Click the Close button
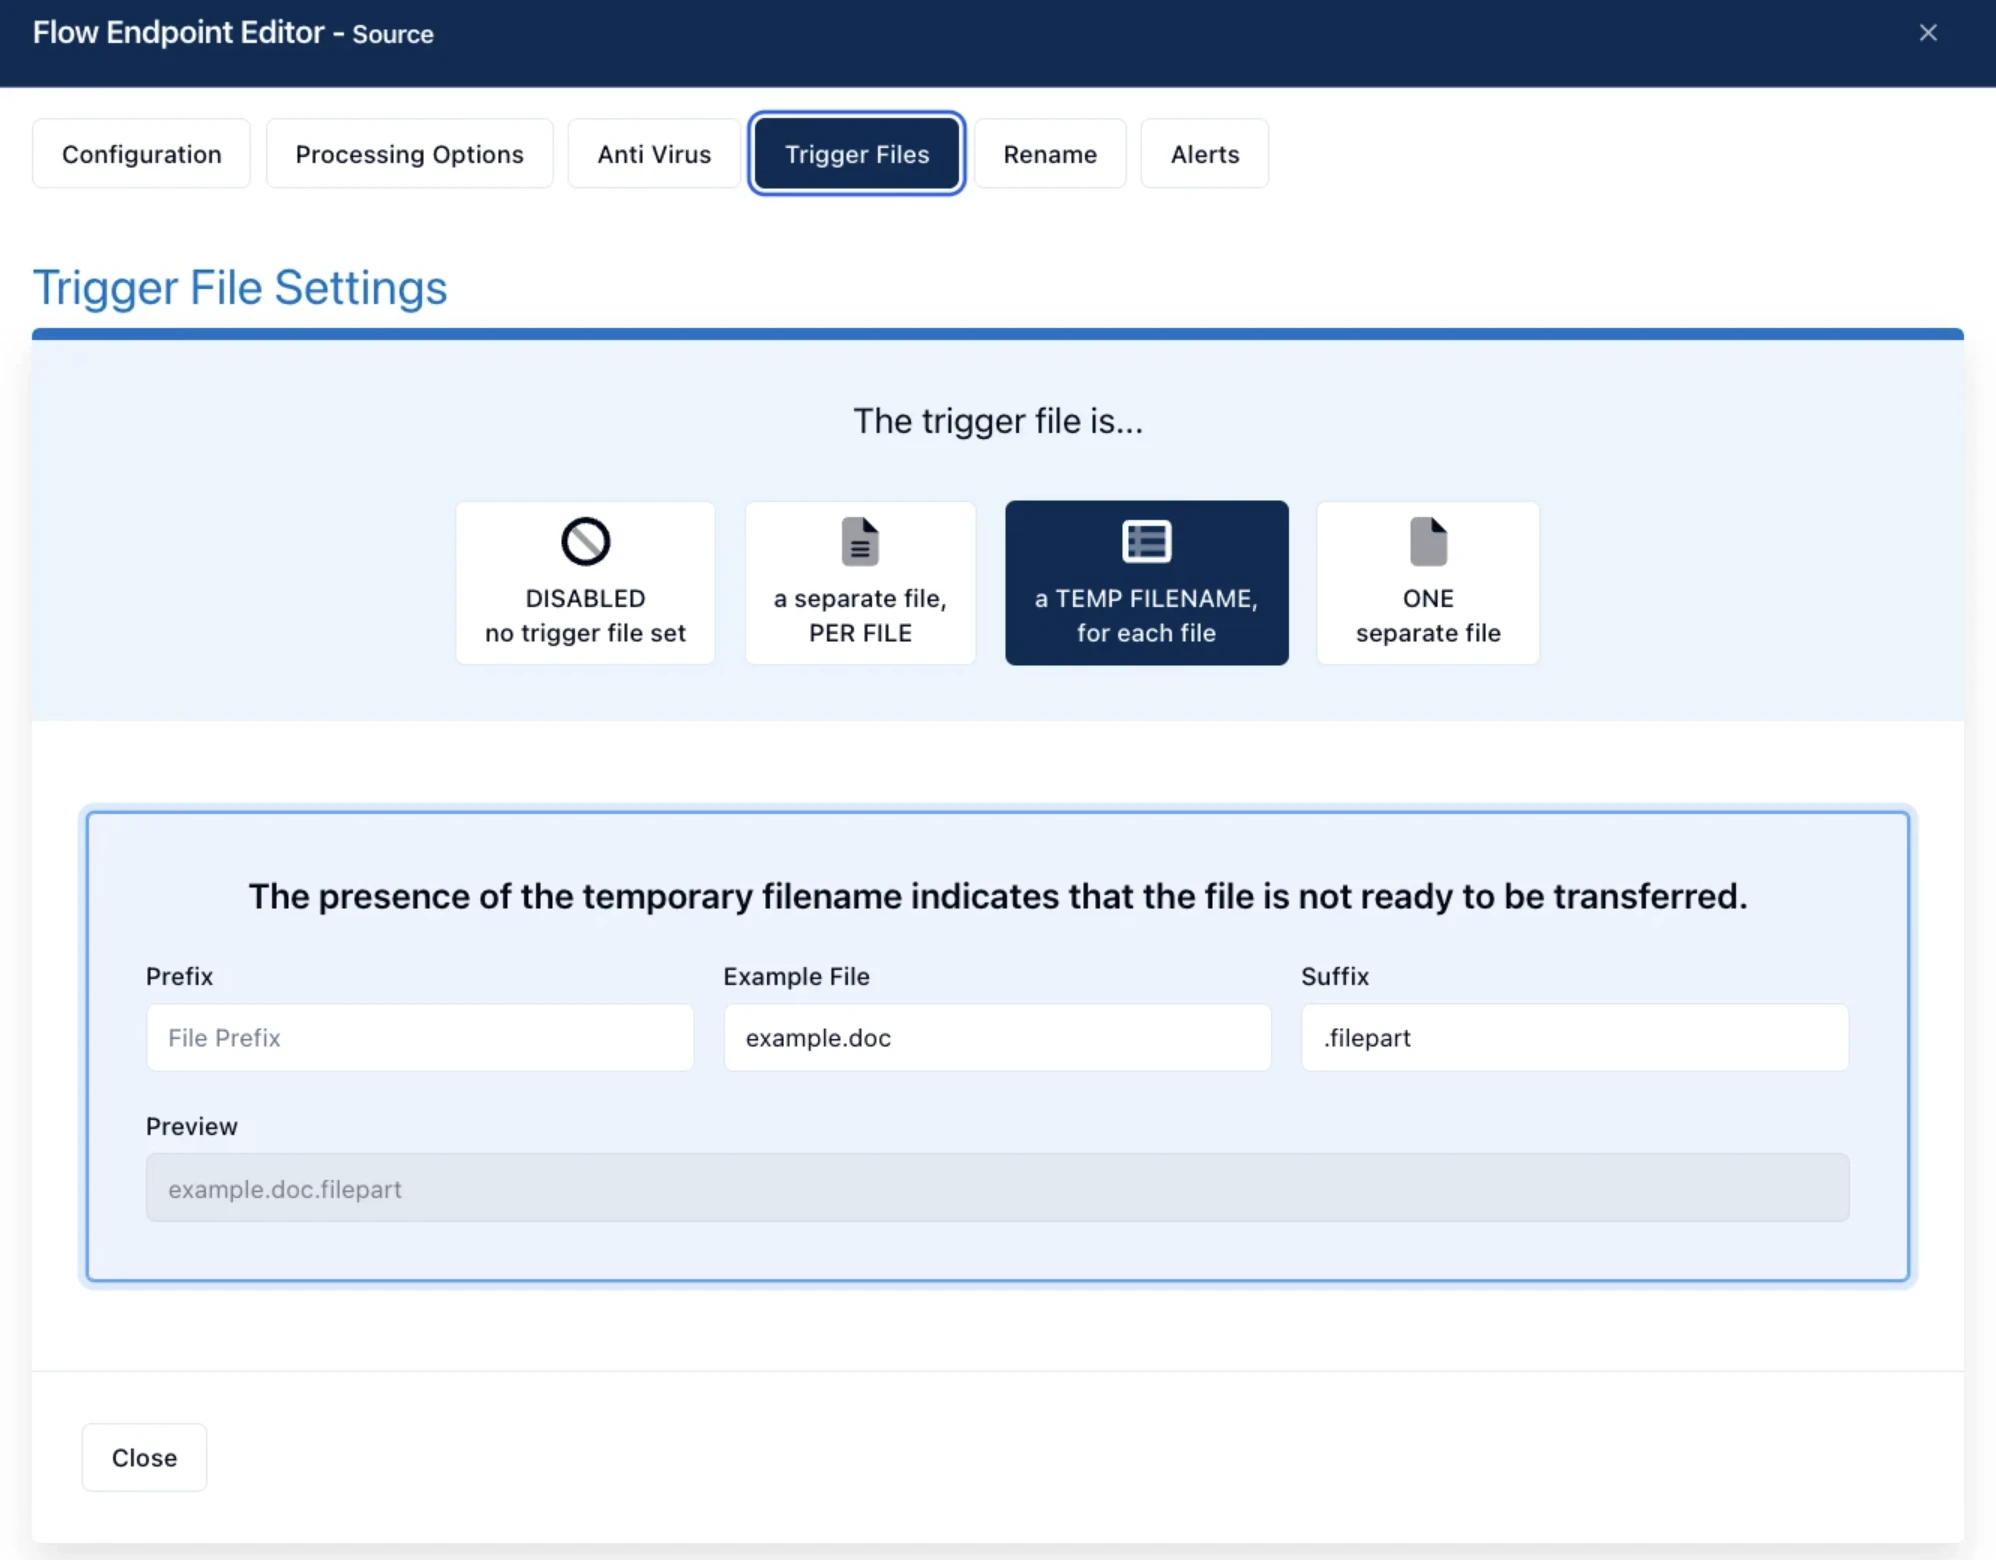This screenshot has height=1560, width=1996. coord(144,1458)
